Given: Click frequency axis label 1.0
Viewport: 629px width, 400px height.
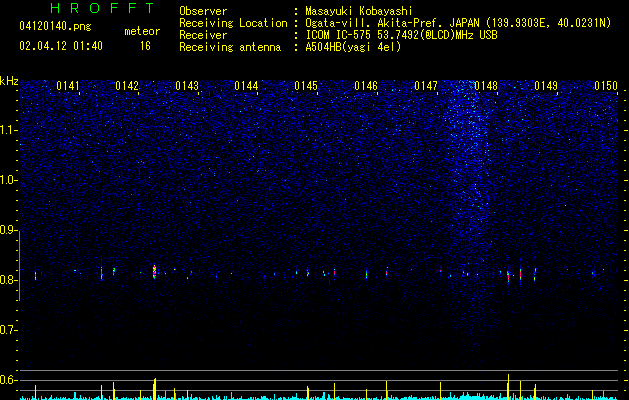Looking at the screenshot, I should point(8,180).
